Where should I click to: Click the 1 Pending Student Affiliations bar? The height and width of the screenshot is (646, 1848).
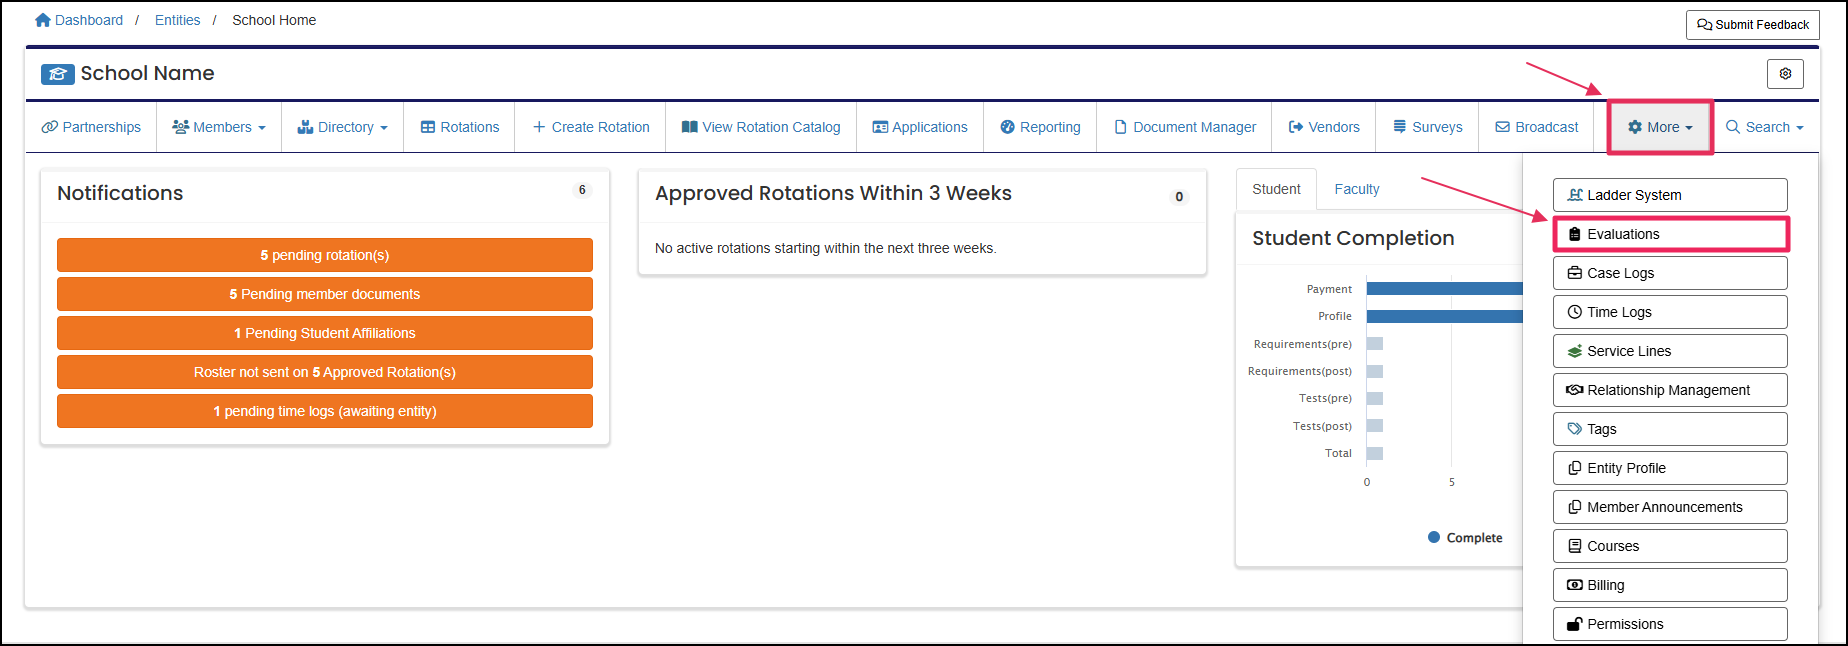(325, 333)
